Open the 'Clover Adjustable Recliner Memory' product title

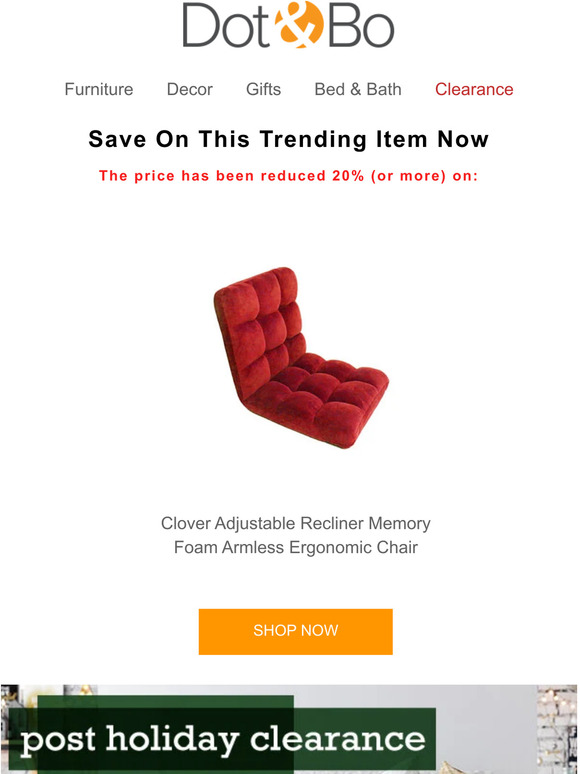(296, 523)
